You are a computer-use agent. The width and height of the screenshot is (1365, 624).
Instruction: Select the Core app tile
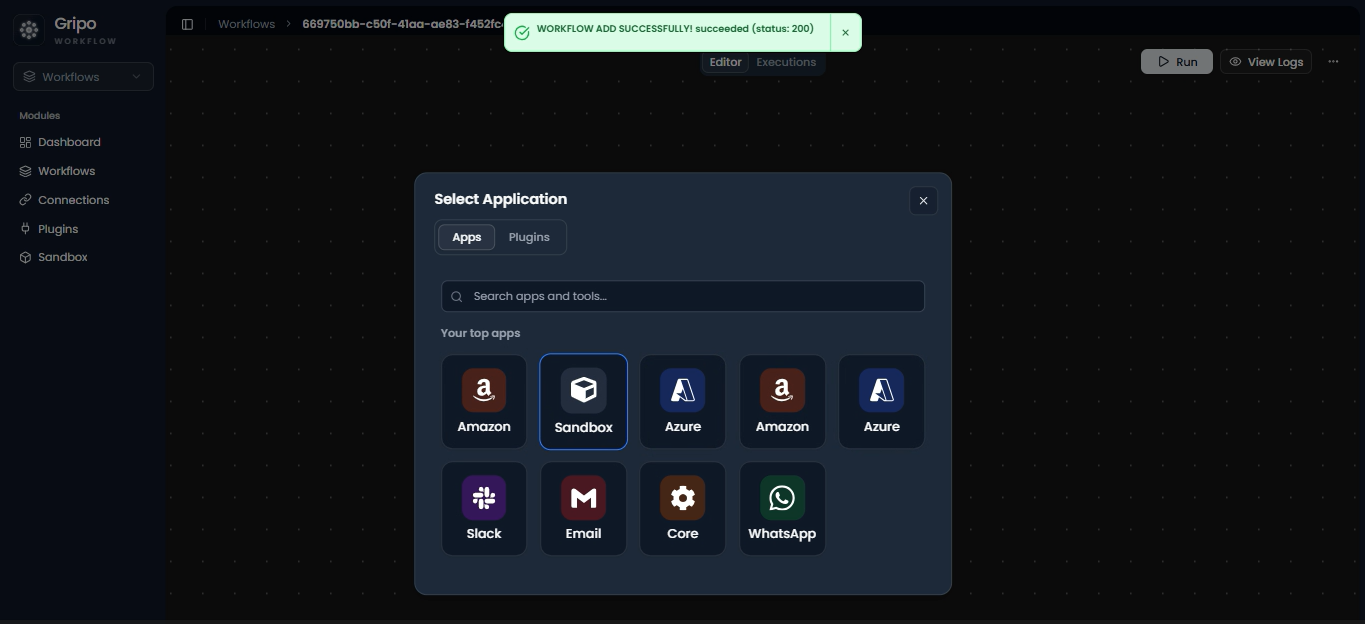[683, 508]
